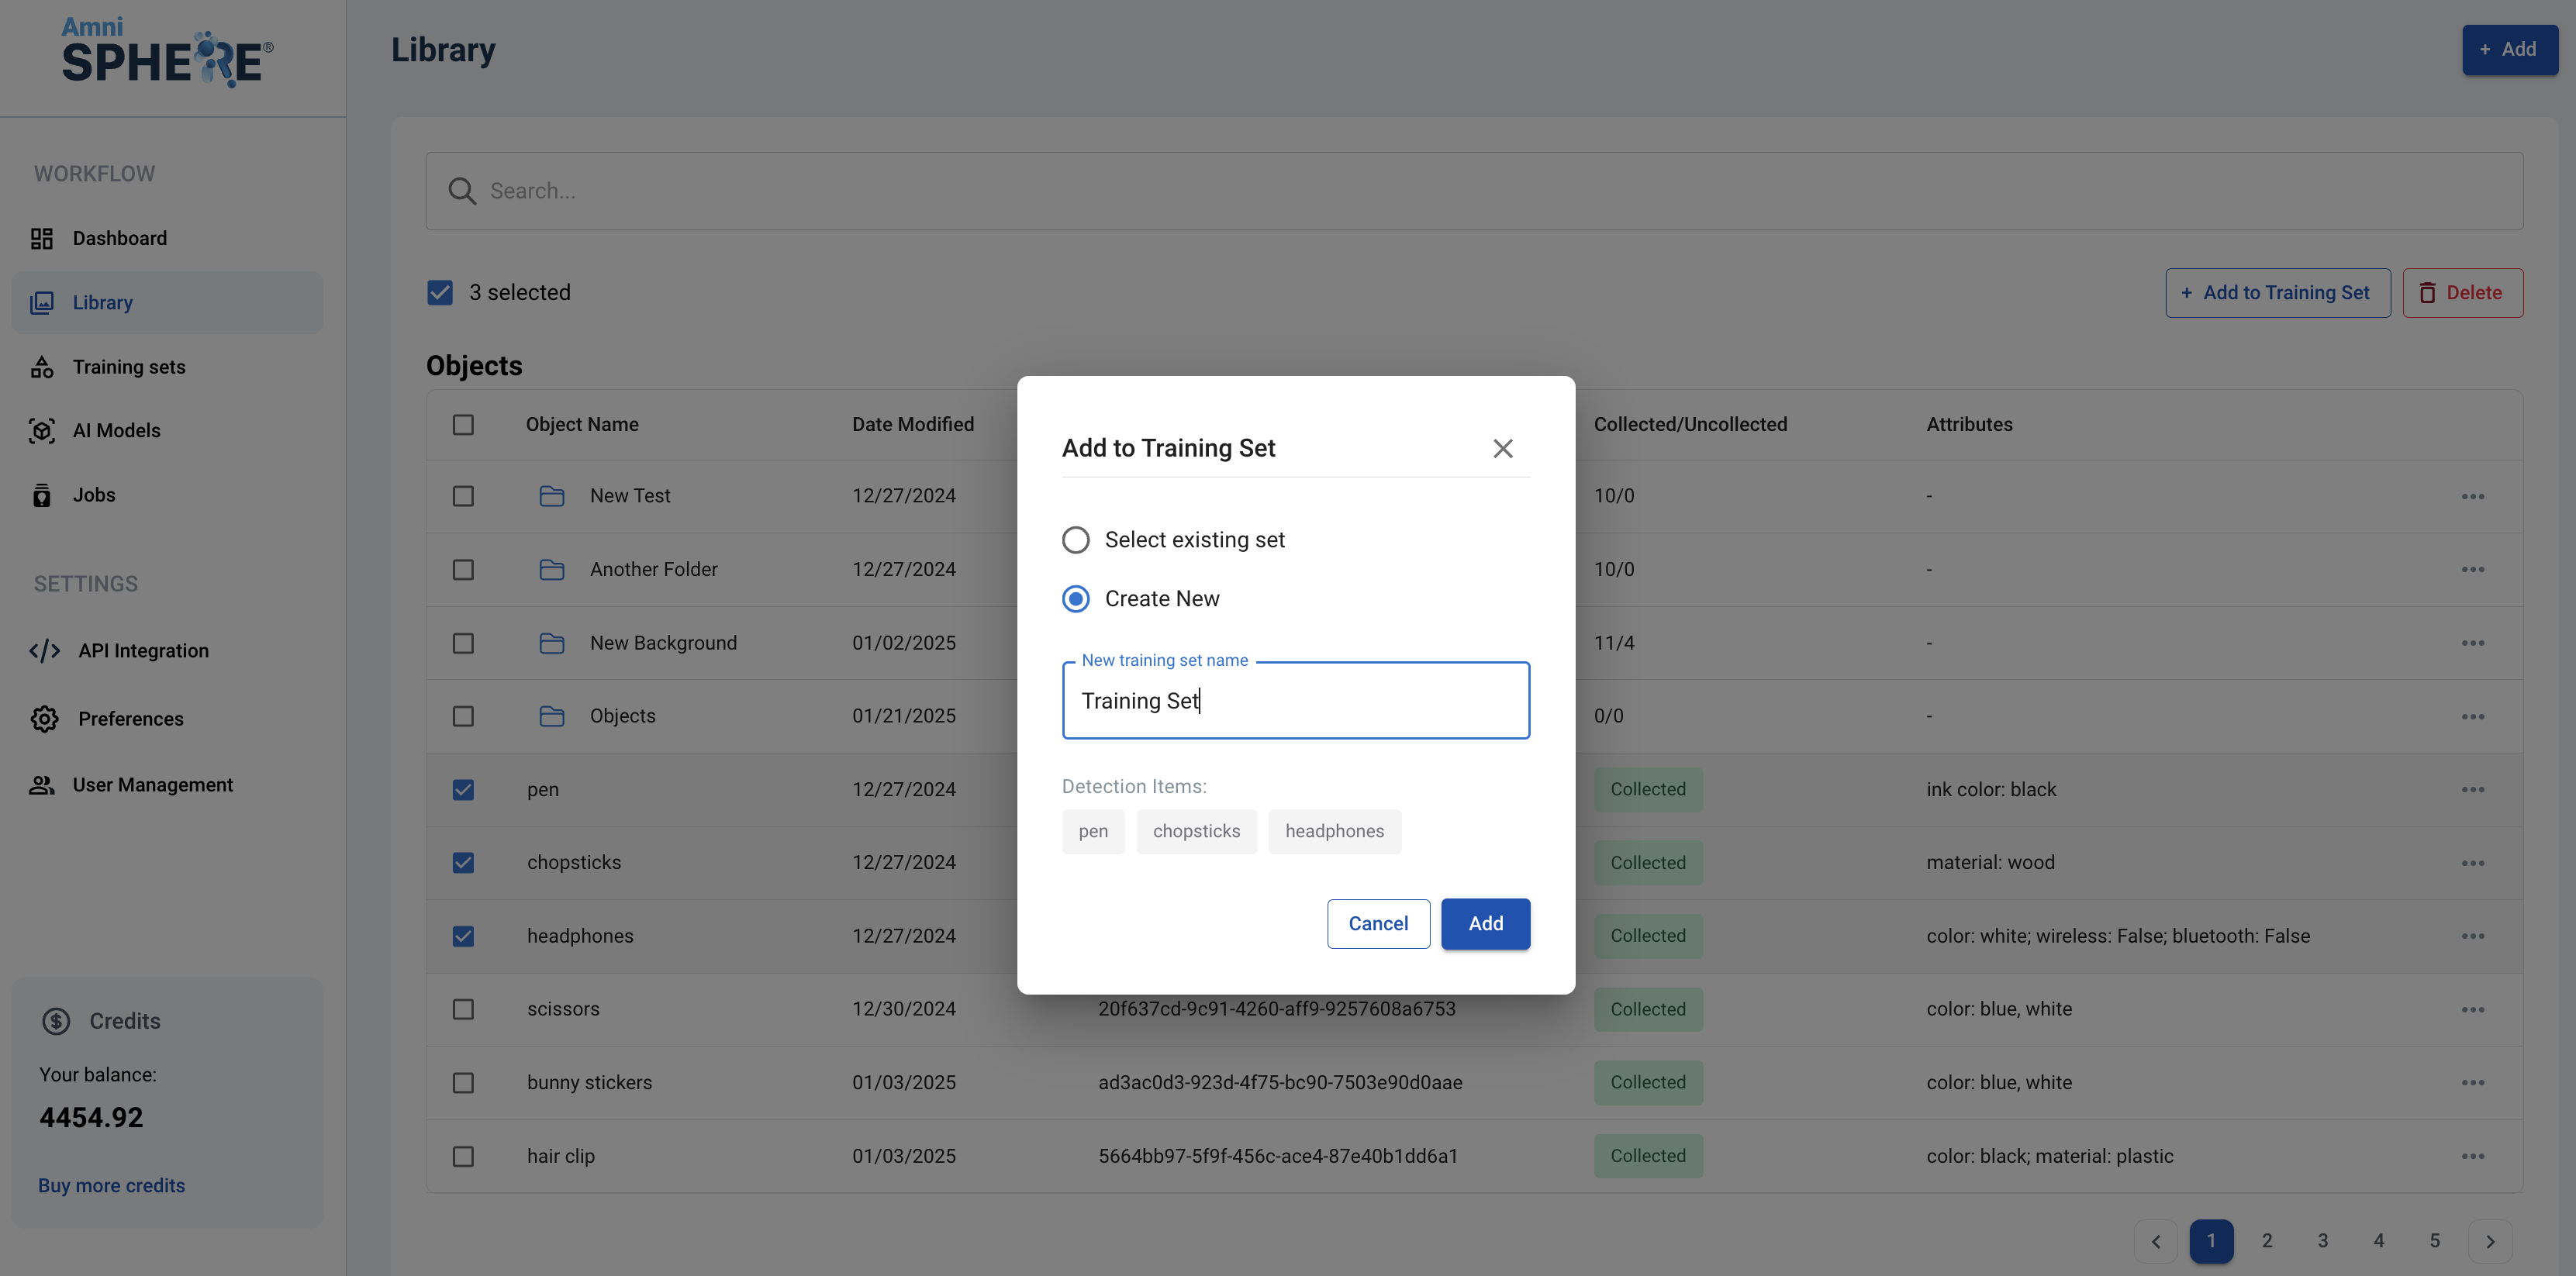Click the Buy more credits link

click(111, 1185)
